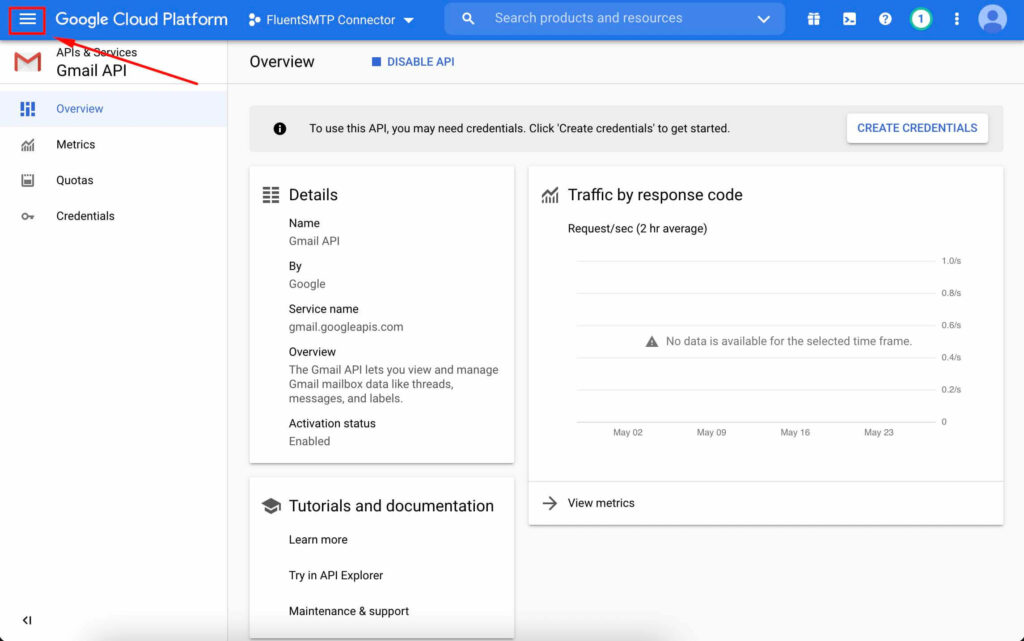The image size is (1024, 641).
Task: Click the Traffic by response code chart icon
Action: click(x=550, y=195)
